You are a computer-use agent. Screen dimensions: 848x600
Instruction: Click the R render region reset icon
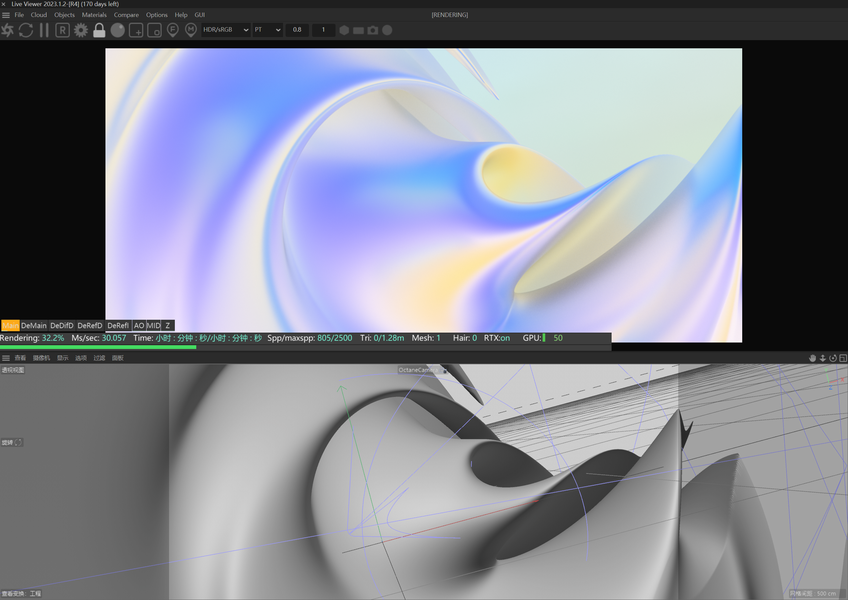[63, 30]
